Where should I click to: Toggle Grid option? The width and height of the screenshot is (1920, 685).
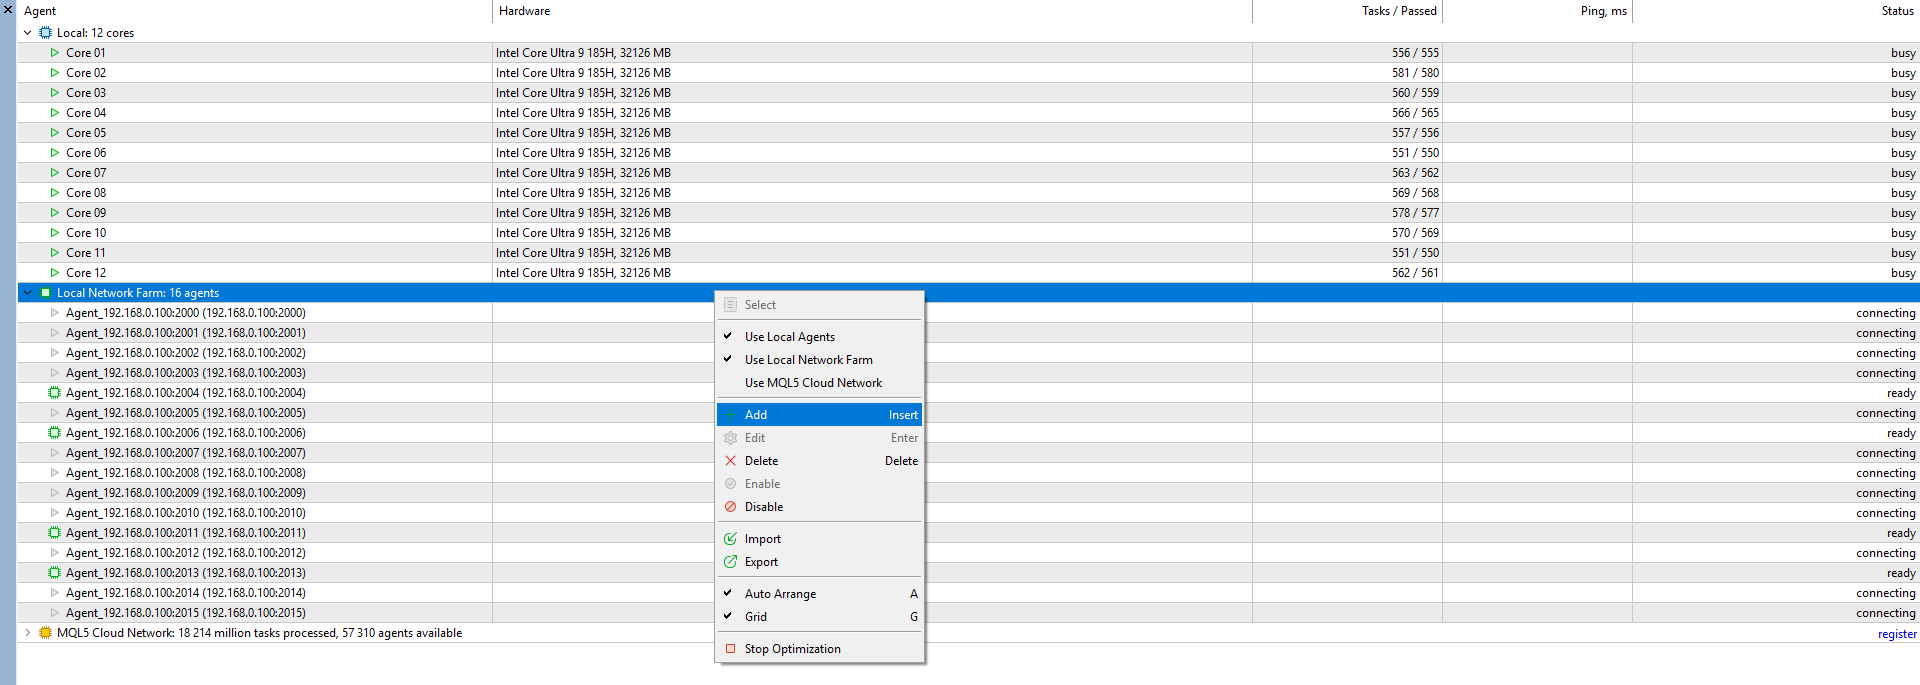(x=820, y=617)
